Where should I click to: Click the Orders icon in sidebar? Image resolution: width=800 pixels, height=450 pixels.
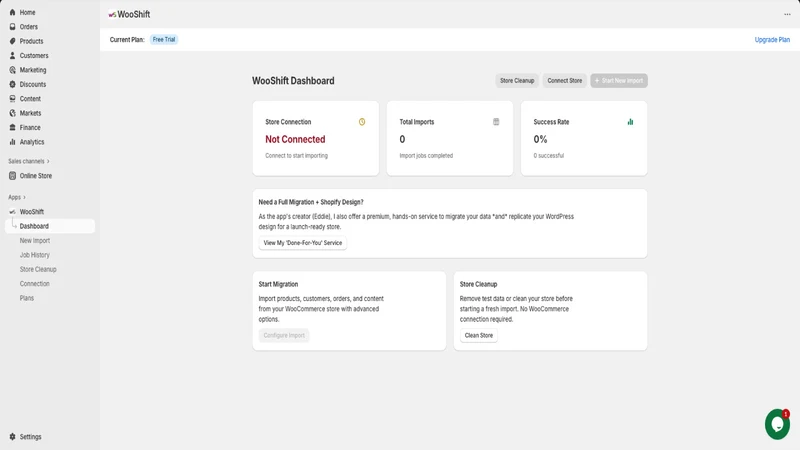pos(12,27)
